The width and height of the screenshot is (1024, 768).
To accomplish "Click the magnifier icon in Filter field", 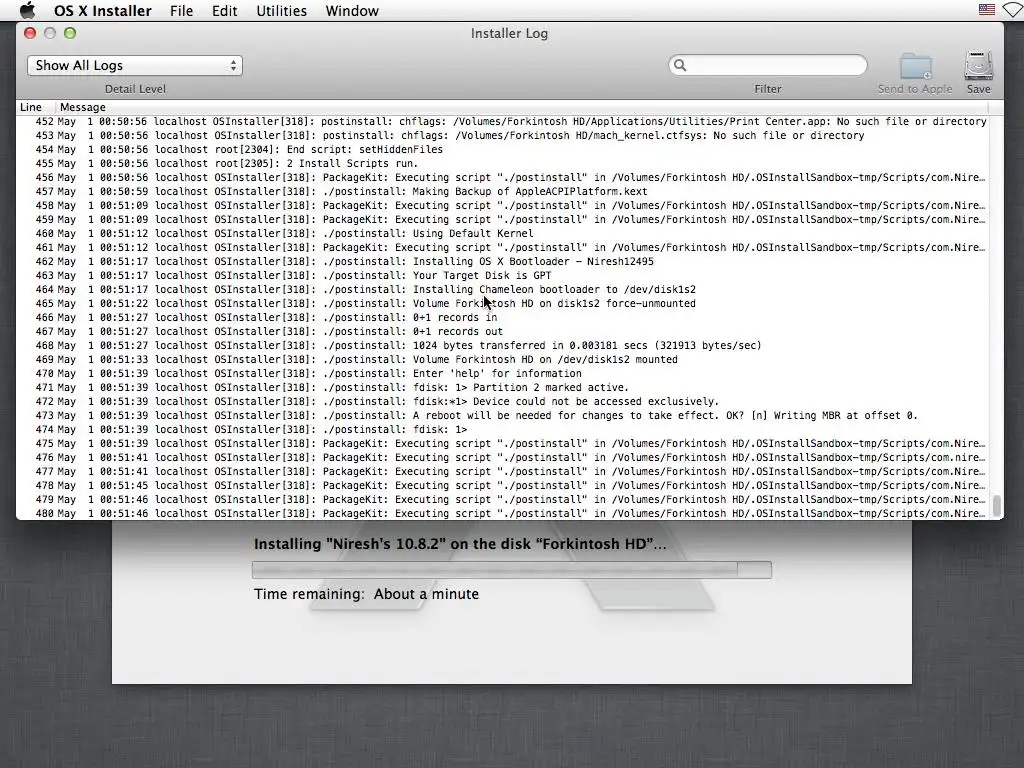I will (x=680, y=65).
